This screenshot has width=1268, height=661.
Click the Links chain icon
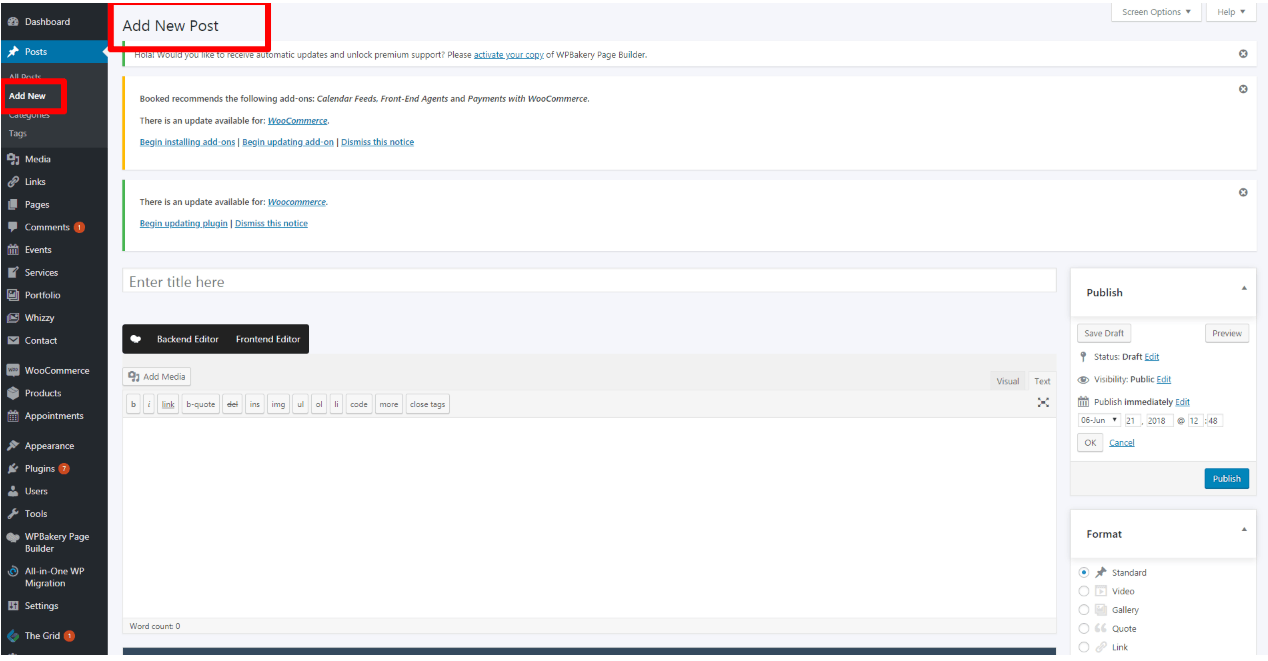pyautogui.click(x=13, y=182)
